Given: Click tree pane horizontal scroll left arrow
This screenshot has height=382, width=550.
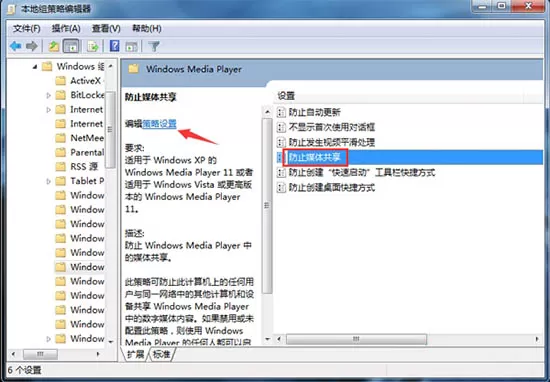Looking at the screenshot, I should (13, 354).
